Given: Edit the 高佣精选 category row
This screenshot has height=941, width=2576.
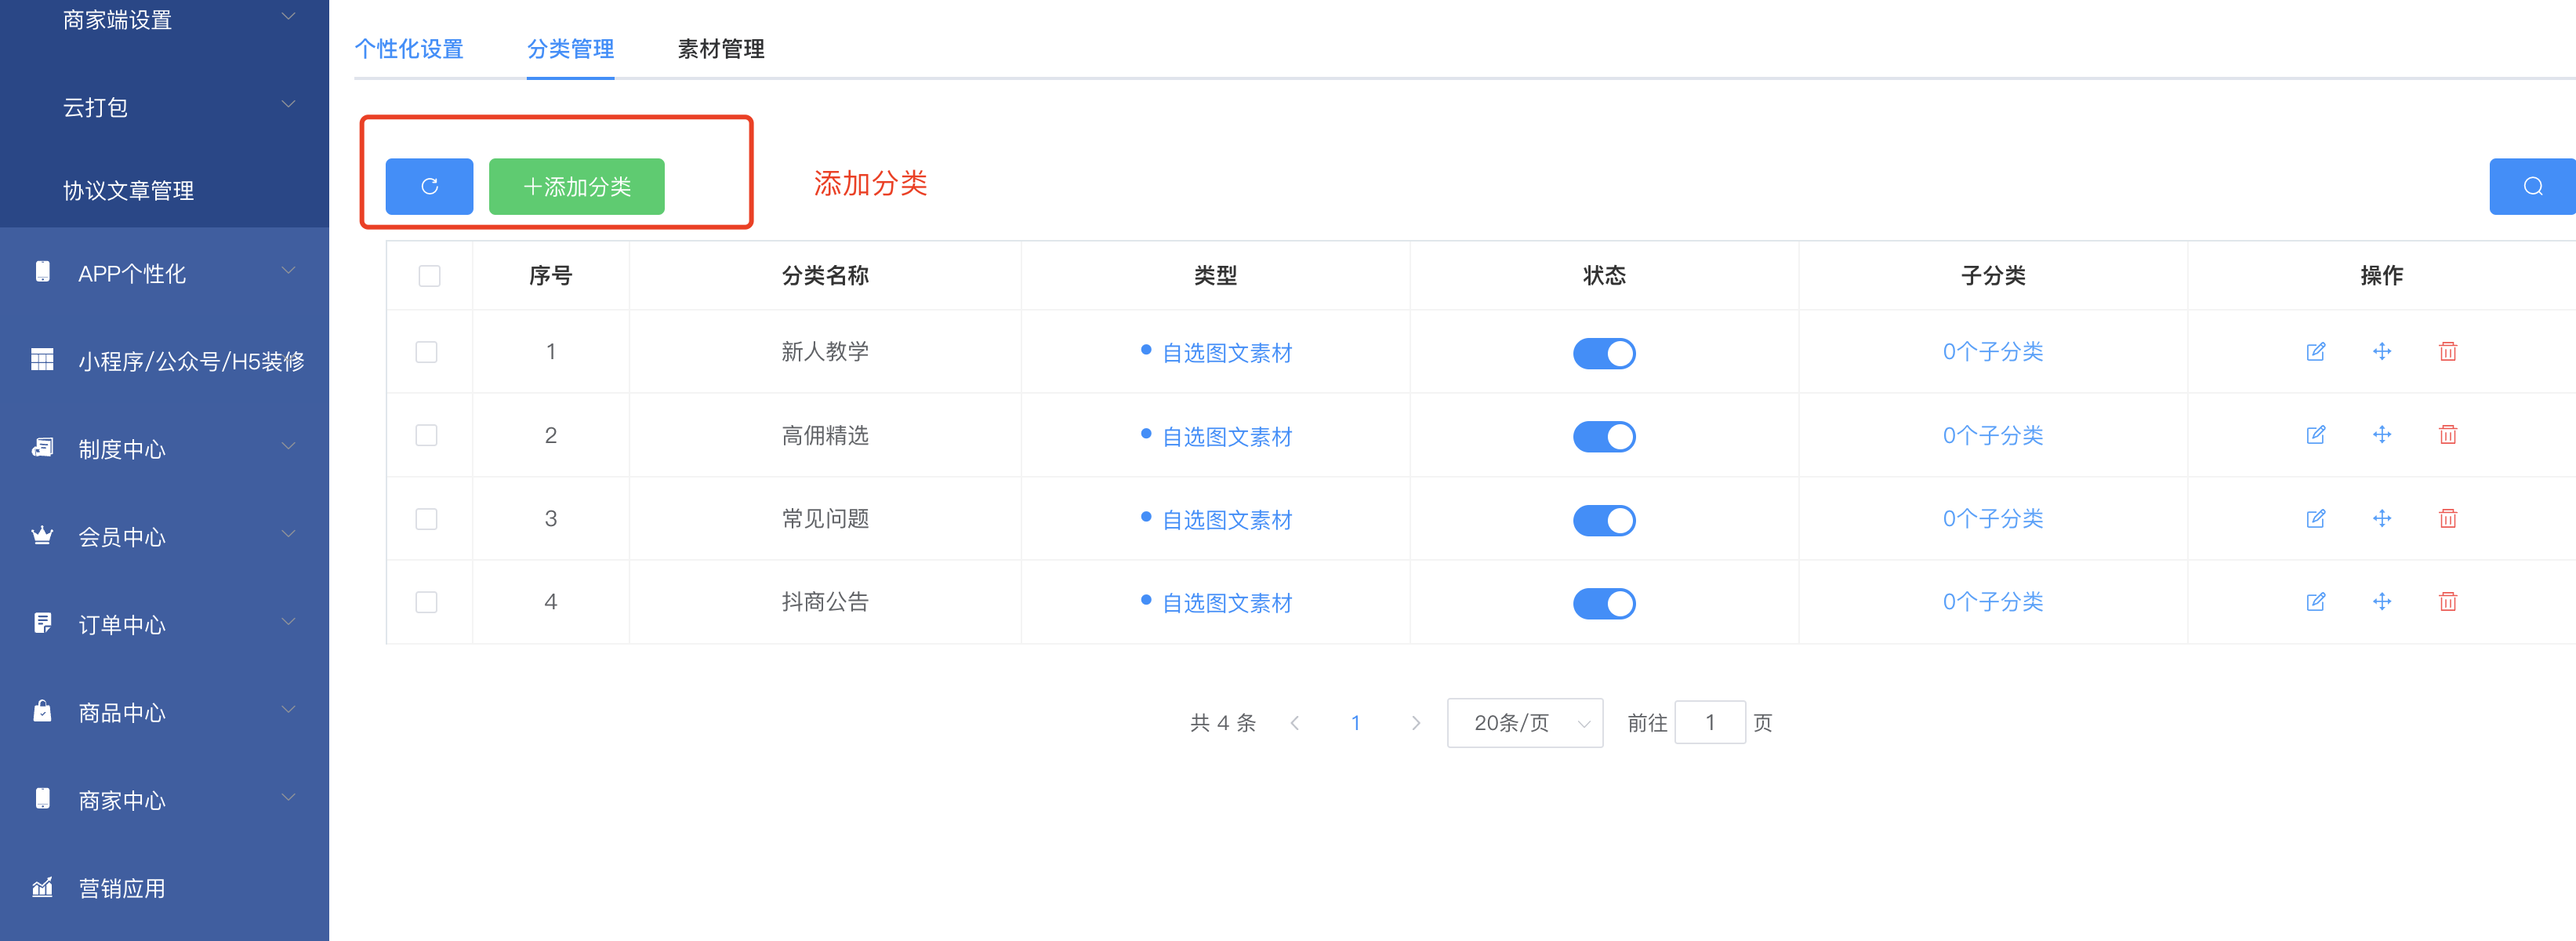Looking at the screenshot, I should coord(2315,435).
